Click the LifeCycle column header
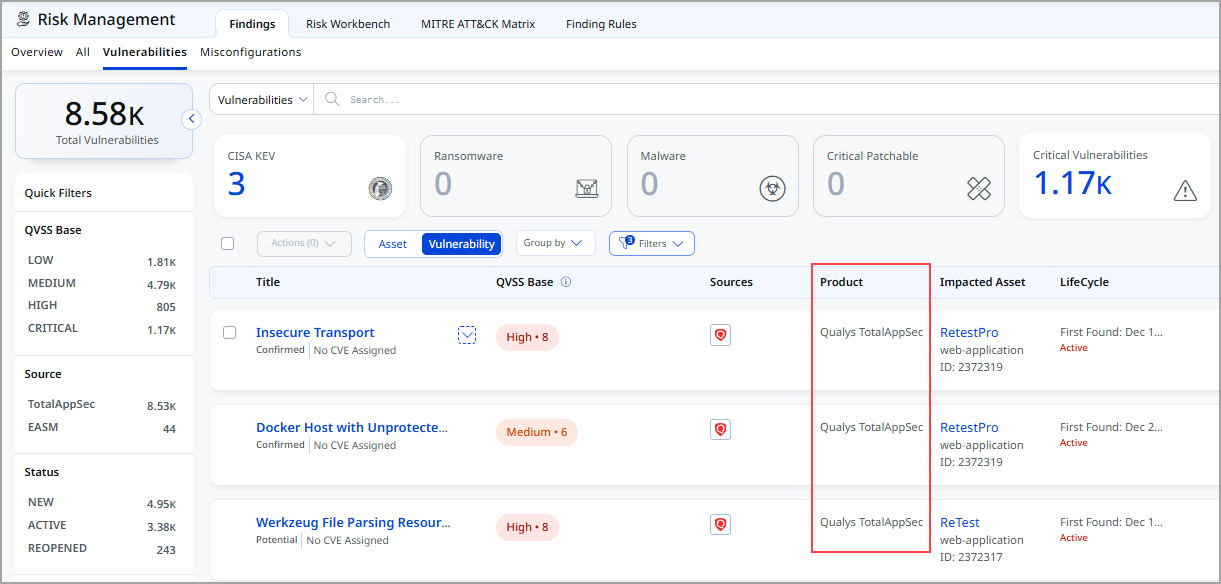 tap(1084, 282)
